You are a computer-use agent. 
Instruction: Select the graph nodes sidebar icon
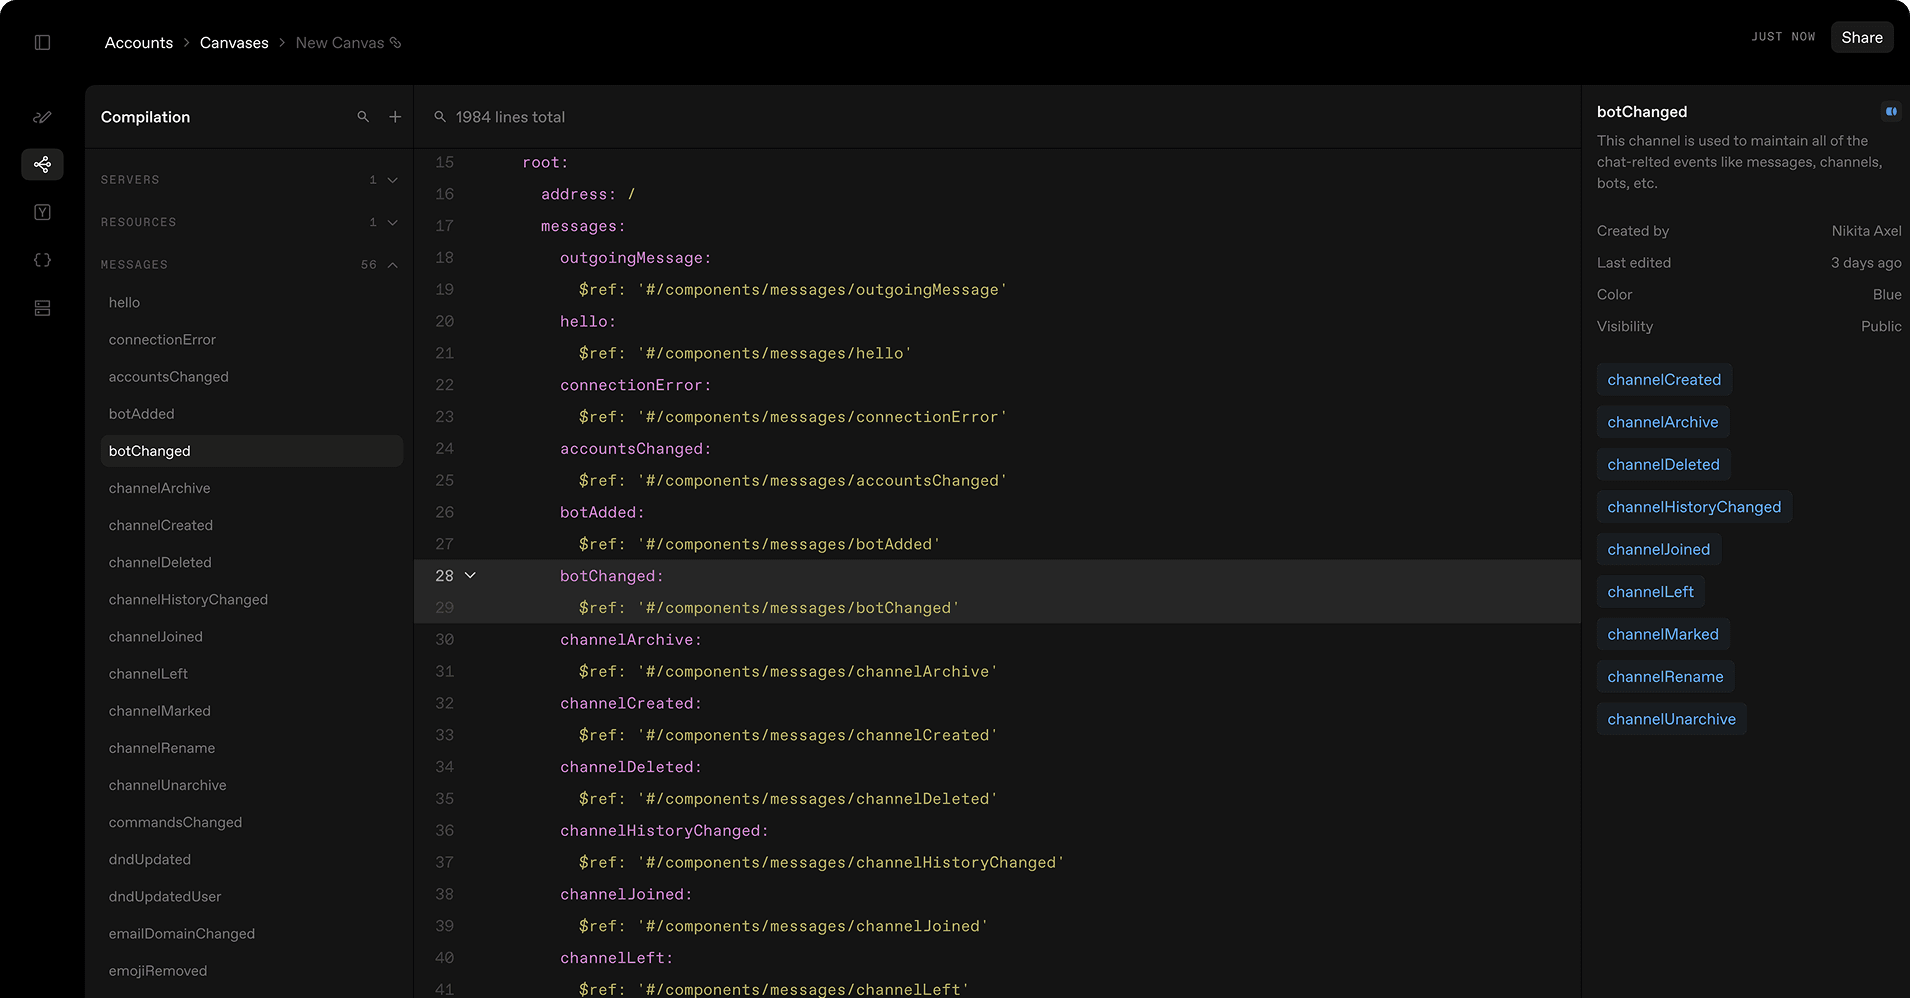pyautogui.click(x=42, y=164)
